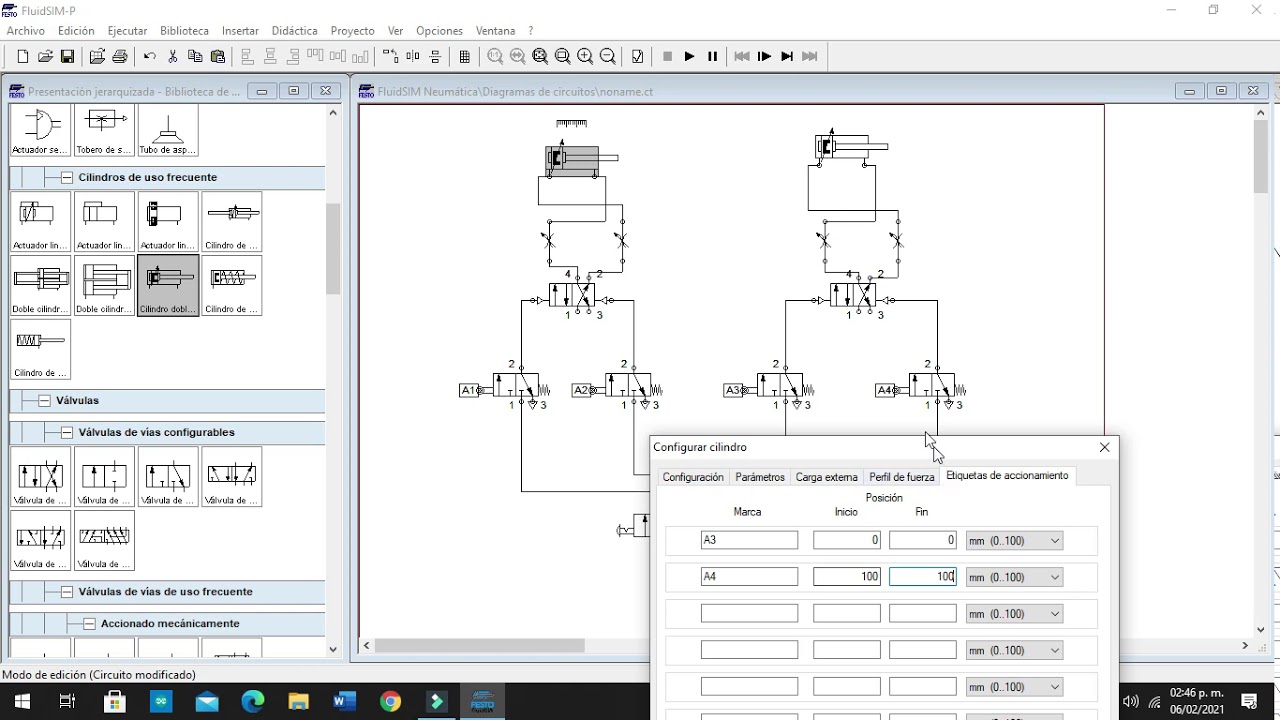Click the Inicio field of the A4 row
The height and width of the screenshot is (720, 1280).
(x=847, y=577)
